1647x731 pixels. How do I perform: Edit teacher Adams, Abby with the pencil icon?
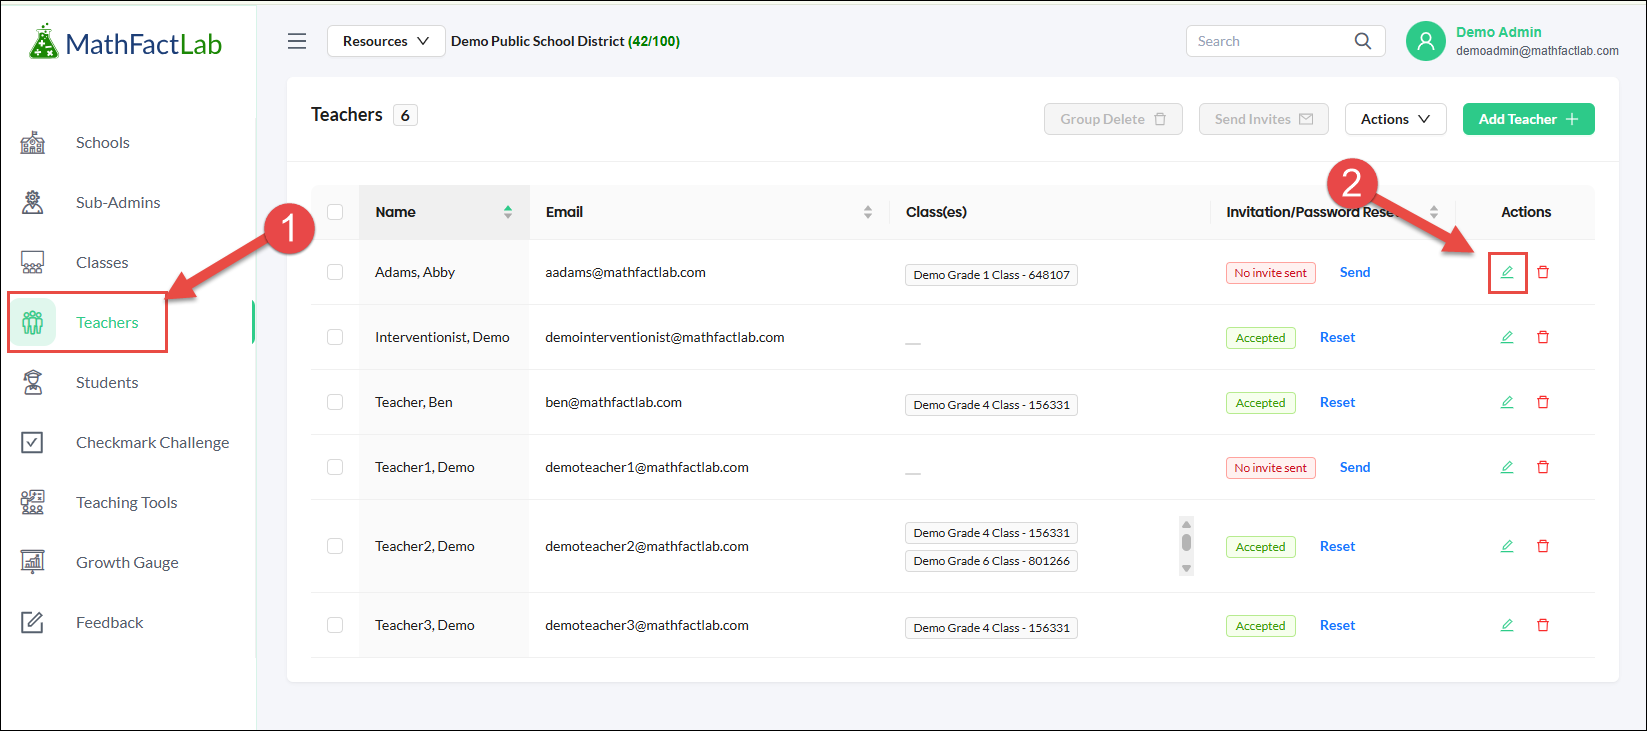1507,272
